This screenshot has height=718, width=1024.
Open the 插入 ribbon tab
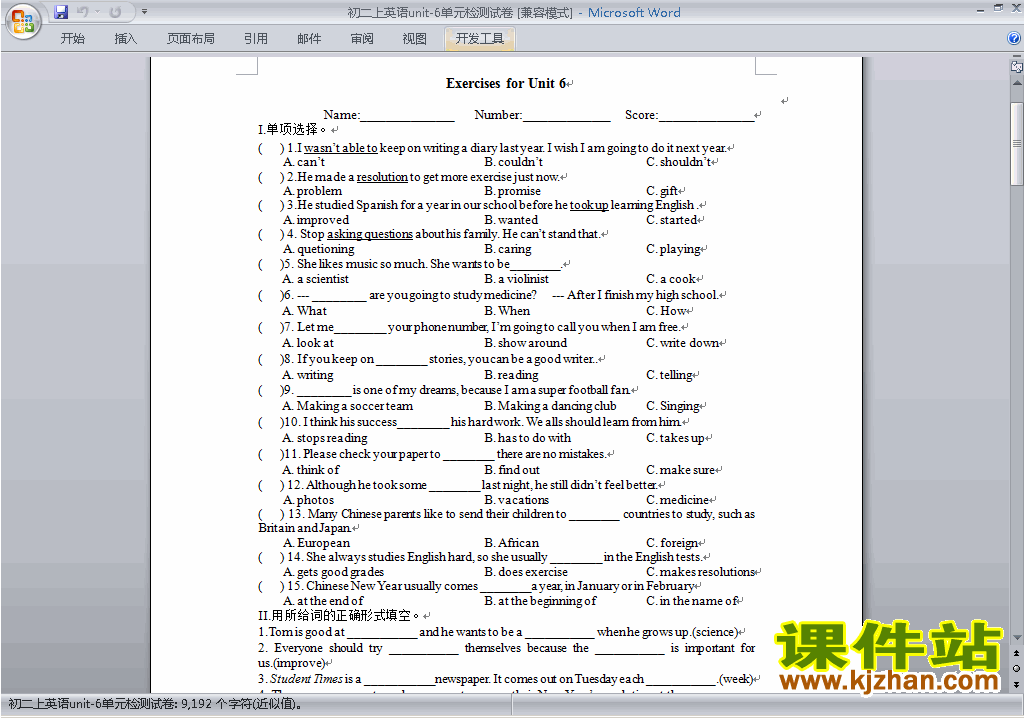[125, 39]
